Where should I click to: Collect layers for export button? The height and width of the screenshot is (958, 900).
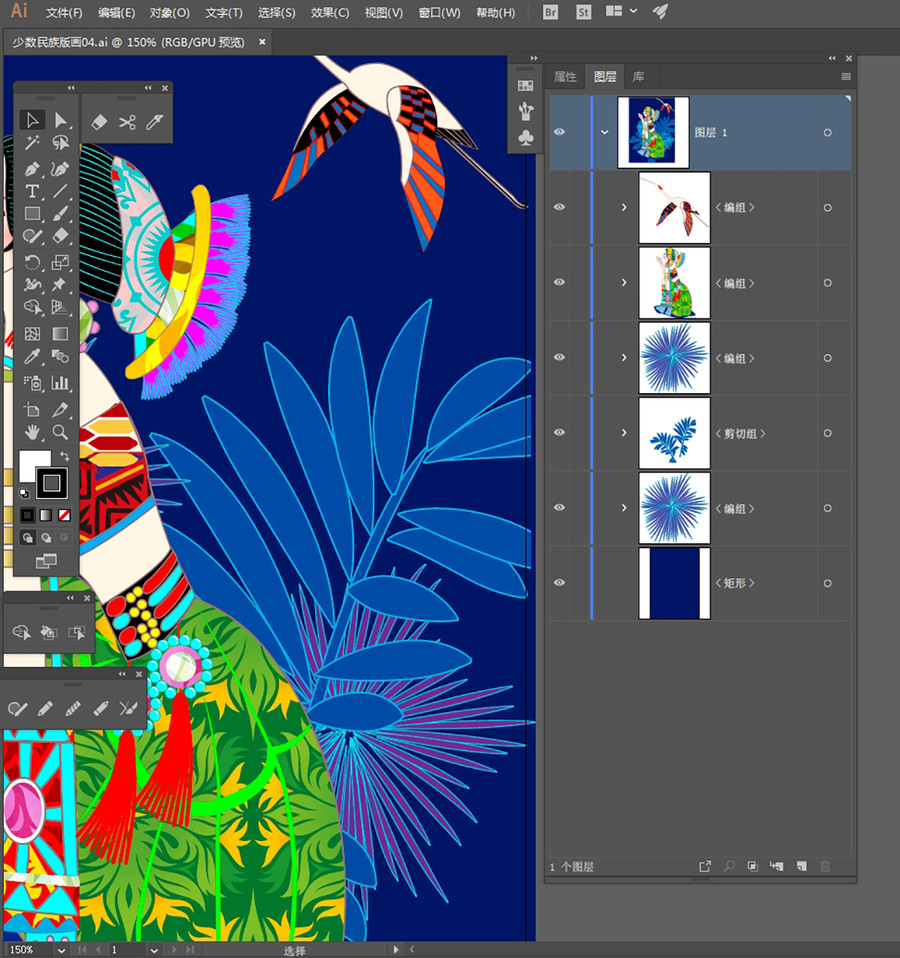704,866
